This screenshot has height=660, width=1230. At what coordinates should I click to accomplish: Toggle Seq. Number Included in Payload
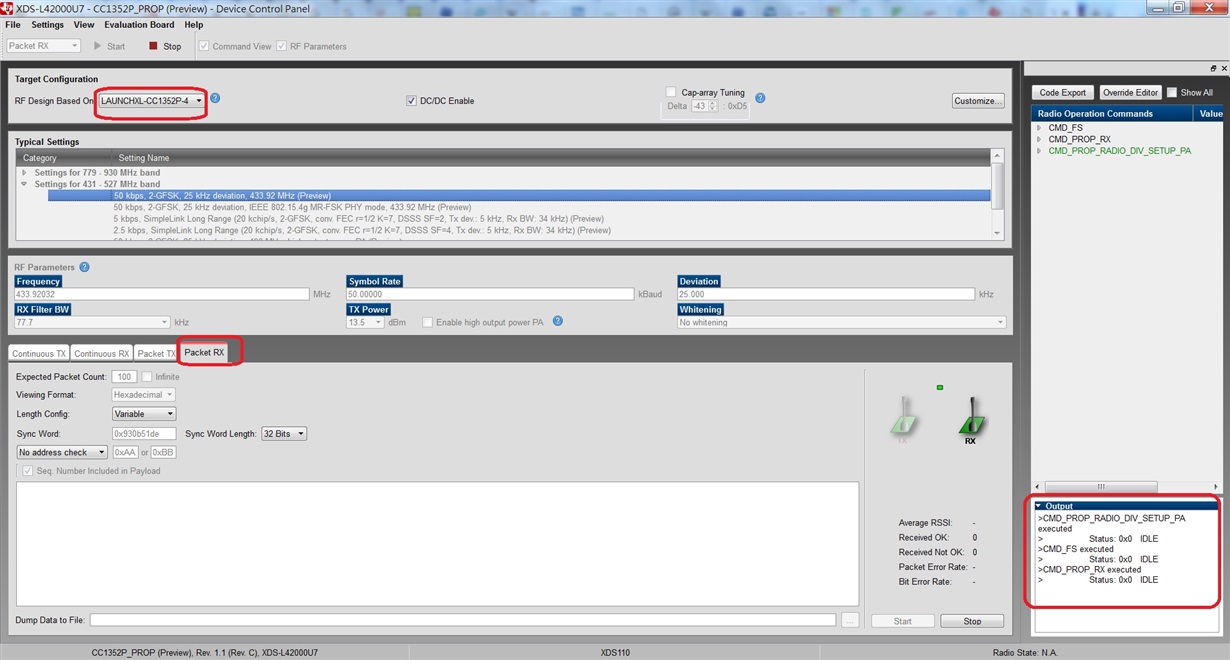click(28, 471)
